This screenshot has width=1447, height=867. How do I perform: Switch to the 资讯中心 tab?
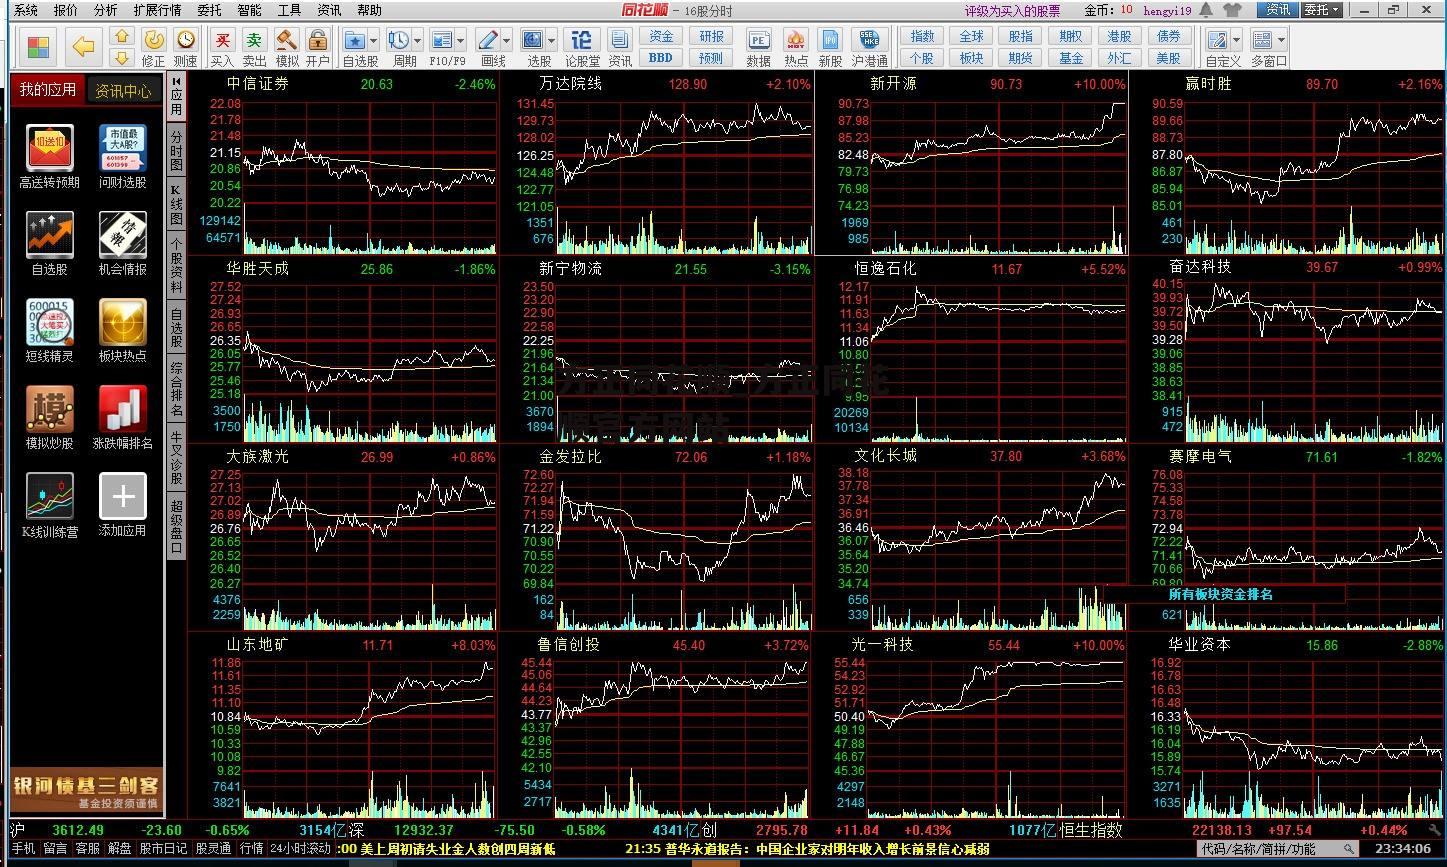(123, 90)
